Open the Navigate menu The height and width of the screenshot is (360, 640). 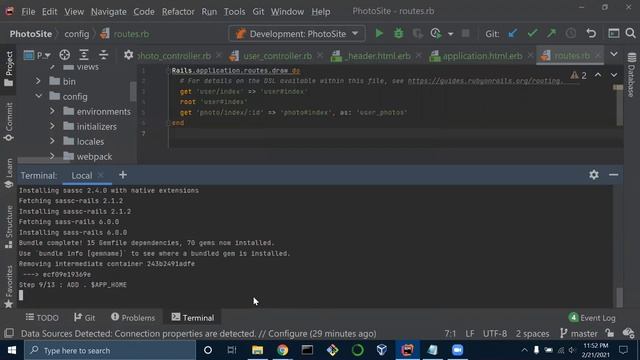pos(109,11)
